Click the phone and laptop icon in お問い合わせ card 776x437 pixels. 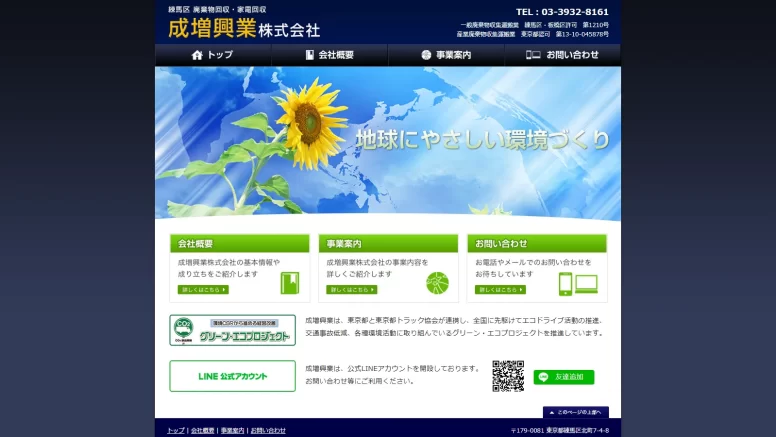pos(578,284)
